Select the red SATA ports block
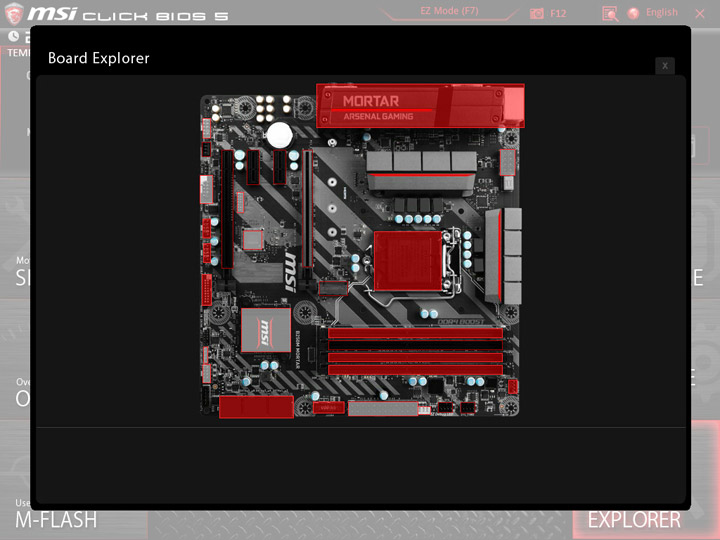 click(x=256, y=407)
